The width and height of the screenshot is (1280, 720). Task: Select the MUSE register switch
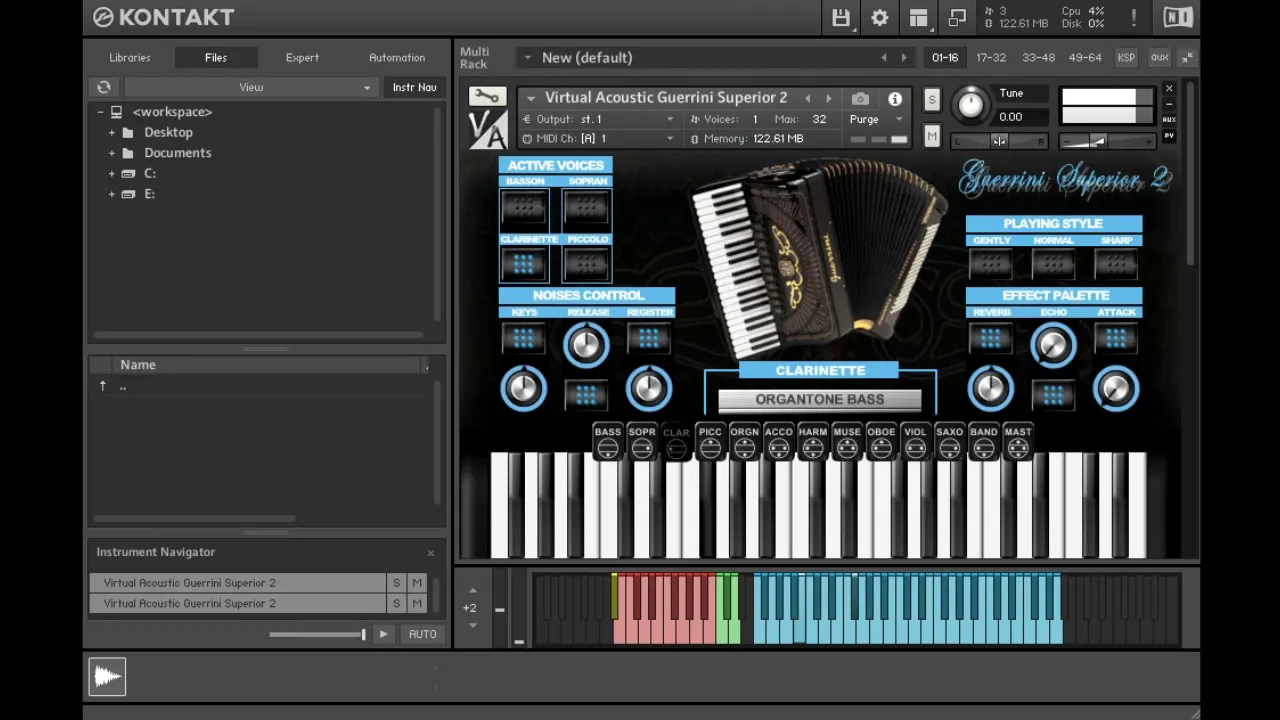846,442
